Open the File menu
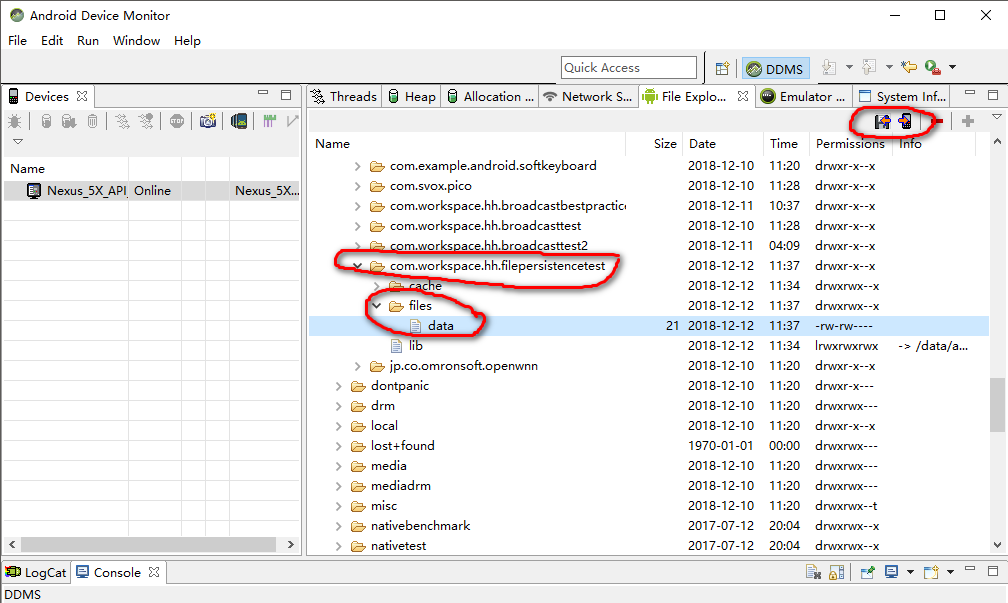Image resolution: width=1008 pixels, height=603 pixels. (17, 40)
